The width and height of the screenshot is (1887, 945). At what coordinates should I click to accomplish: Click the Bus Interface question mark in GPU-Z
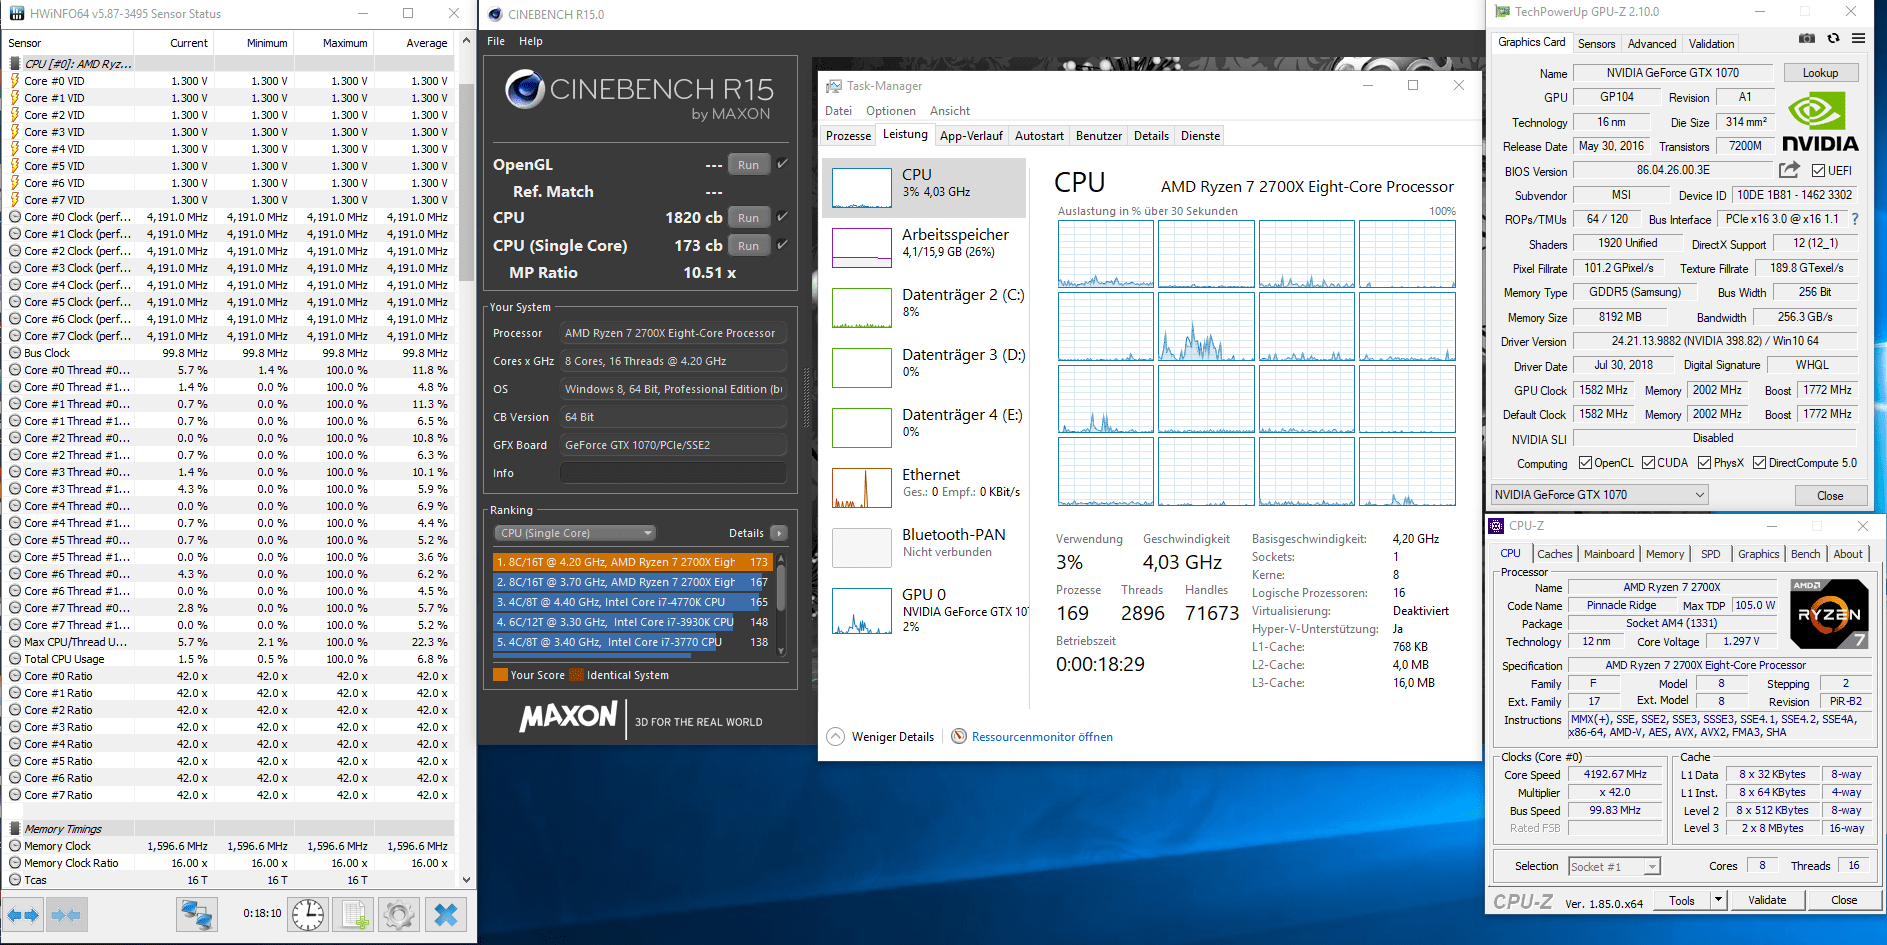click(x=1855, y=219)
